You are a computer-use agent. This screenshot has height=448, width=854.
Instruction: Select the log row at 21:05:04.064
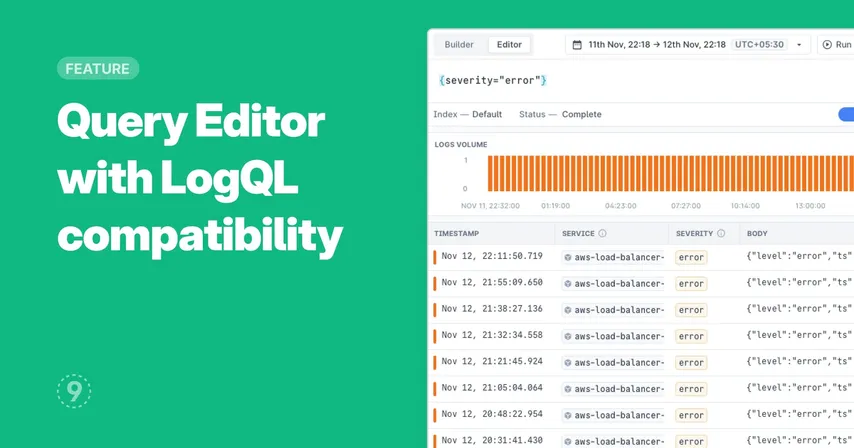coord(641,389)
